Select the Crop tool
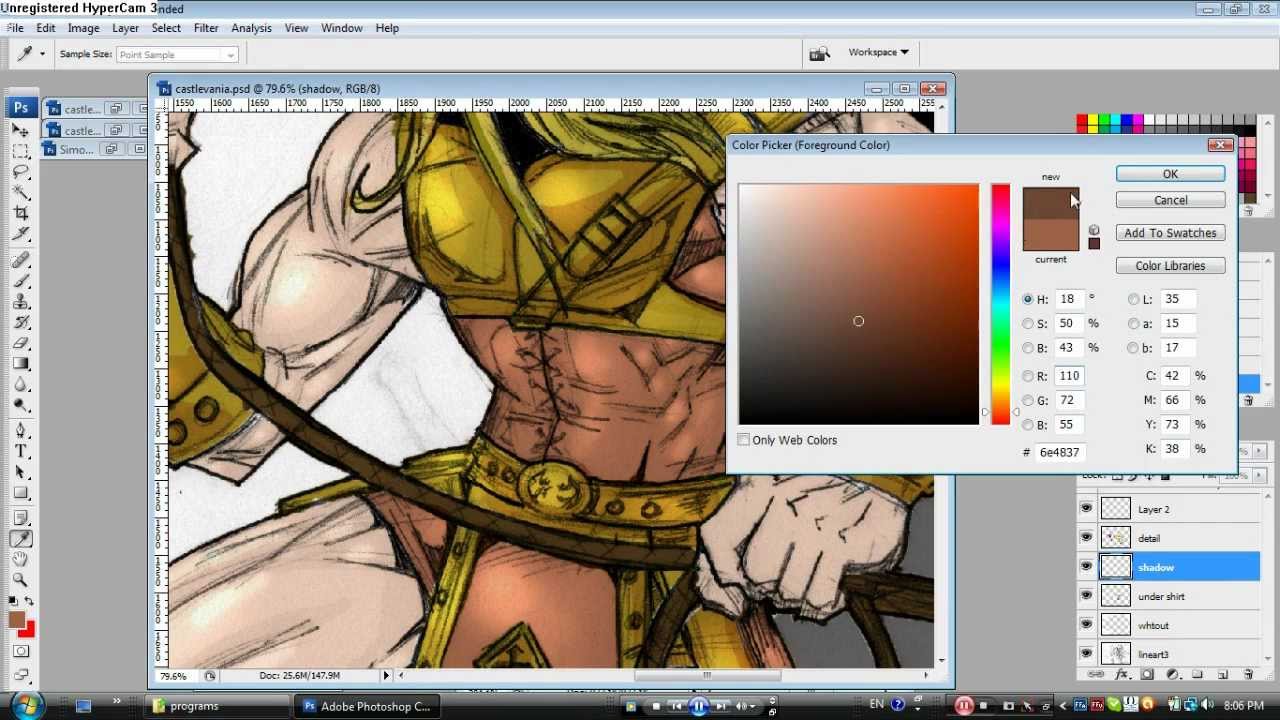This screenshot has width=1280, height=720. tap(21, 213)
